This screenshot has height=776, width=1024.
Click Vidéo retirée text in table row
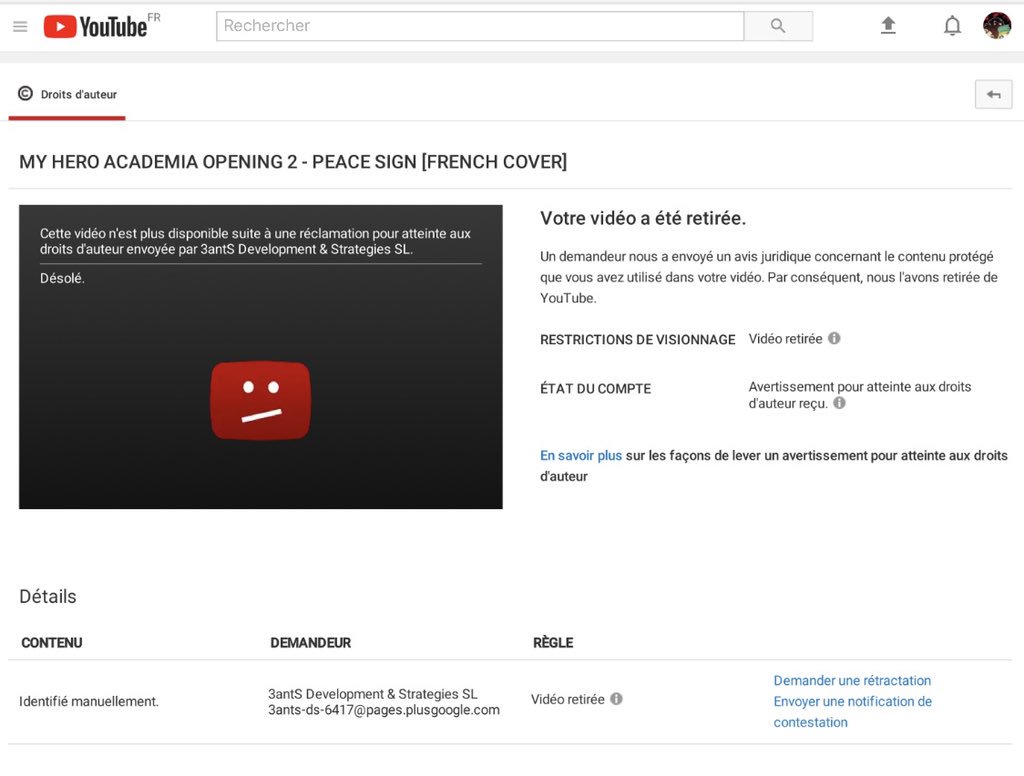pyautogui.click(x=568, y=700)
